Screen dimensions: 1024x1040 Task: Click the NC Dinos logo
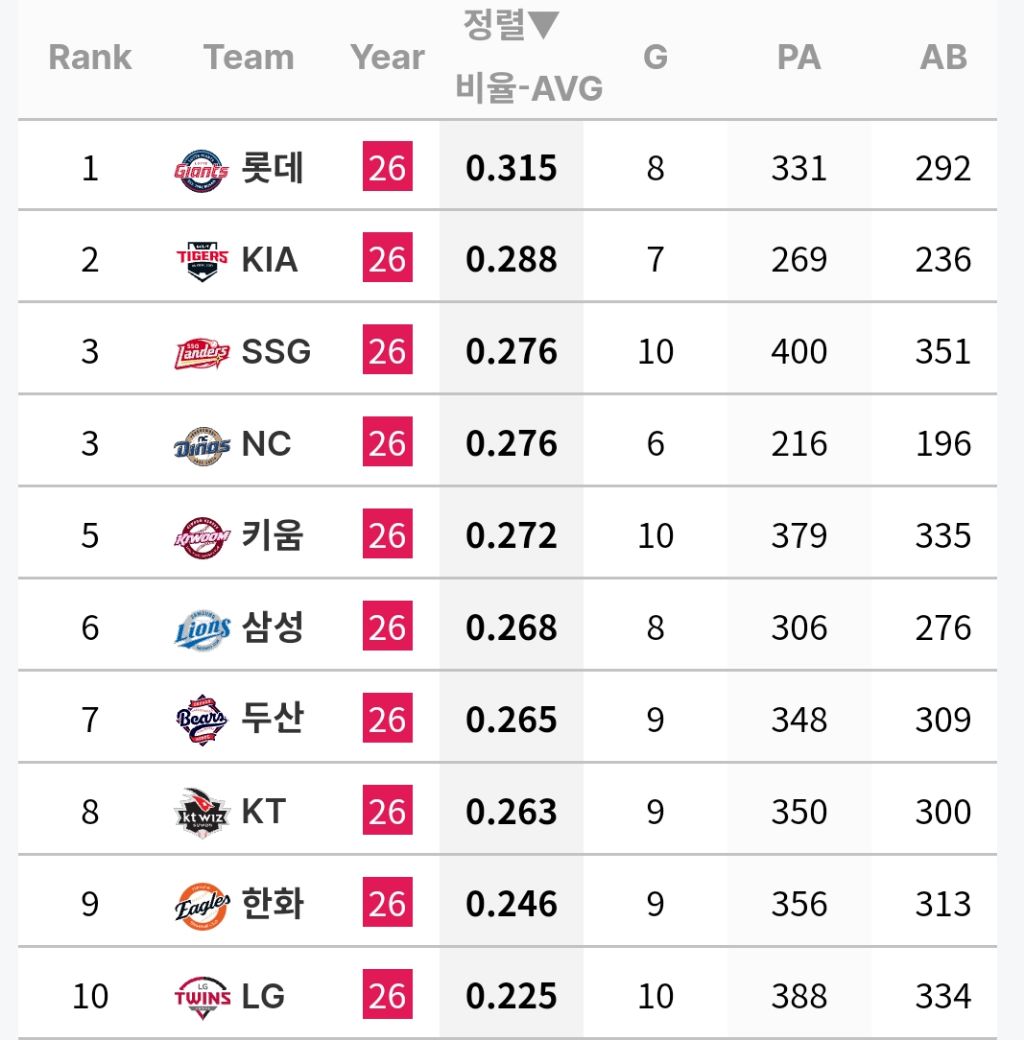(202, 446)
